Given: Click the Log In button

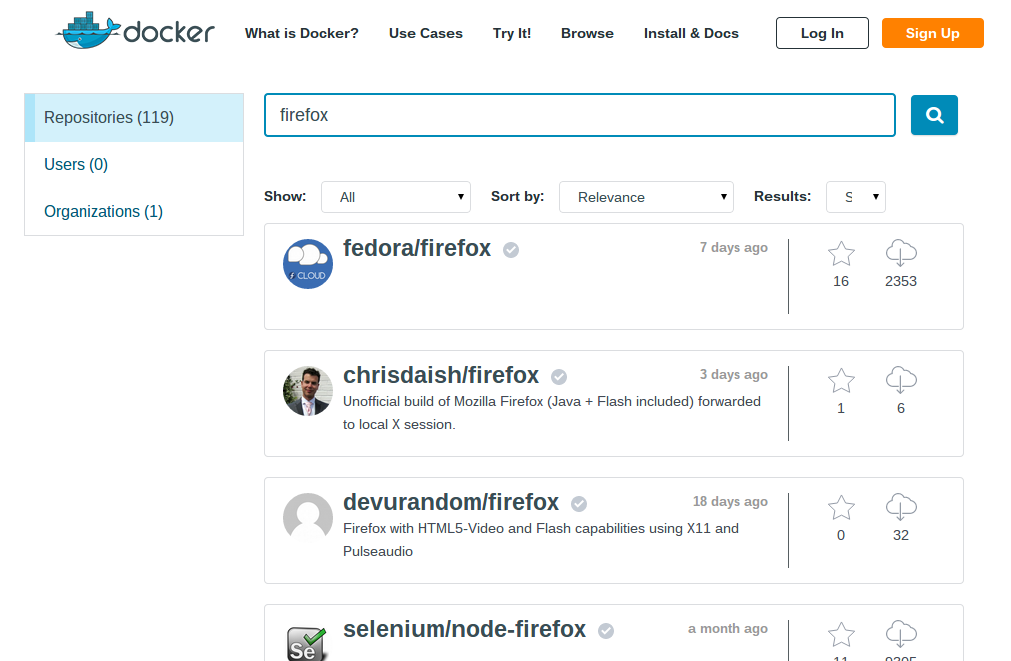Looking at the screenshot, I should (x=822, y=33).
